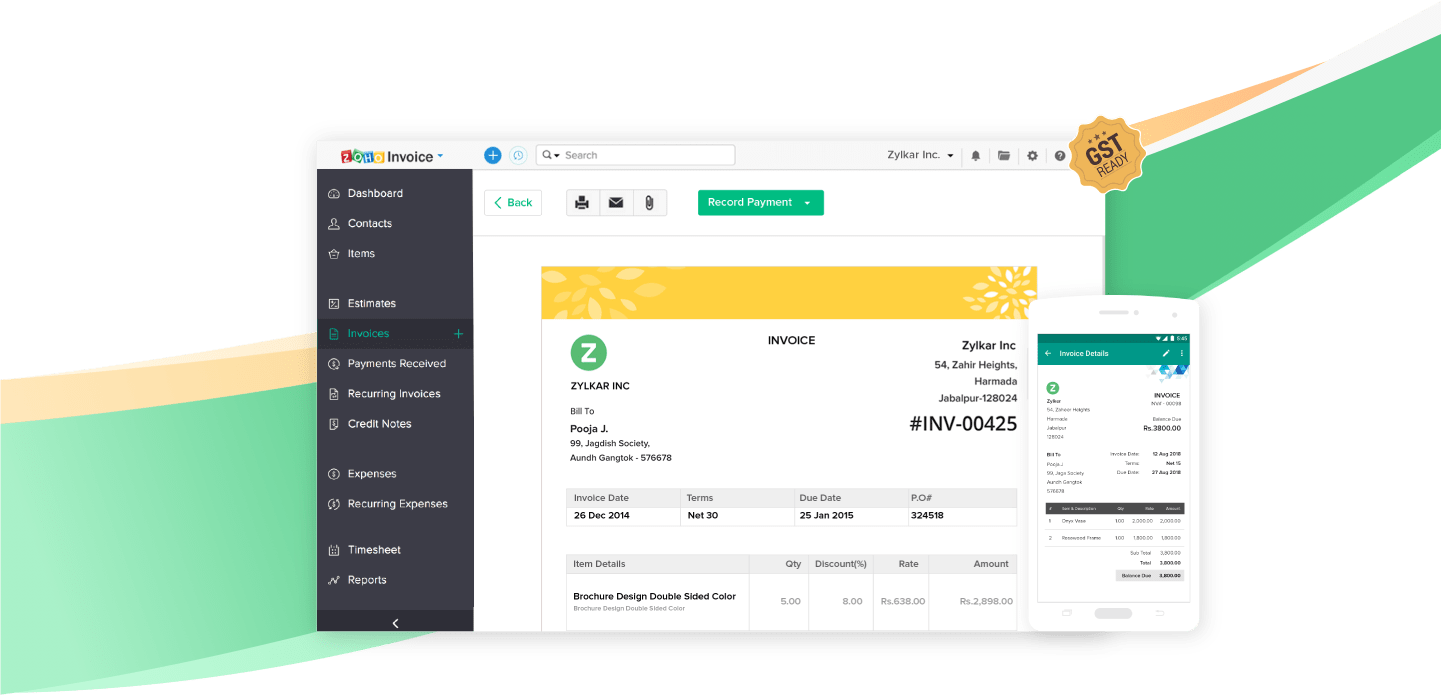The height and width of the screenshot is (695, 1441).
Task: Email the invoice using the envelope icon
Action: (616, 203)
